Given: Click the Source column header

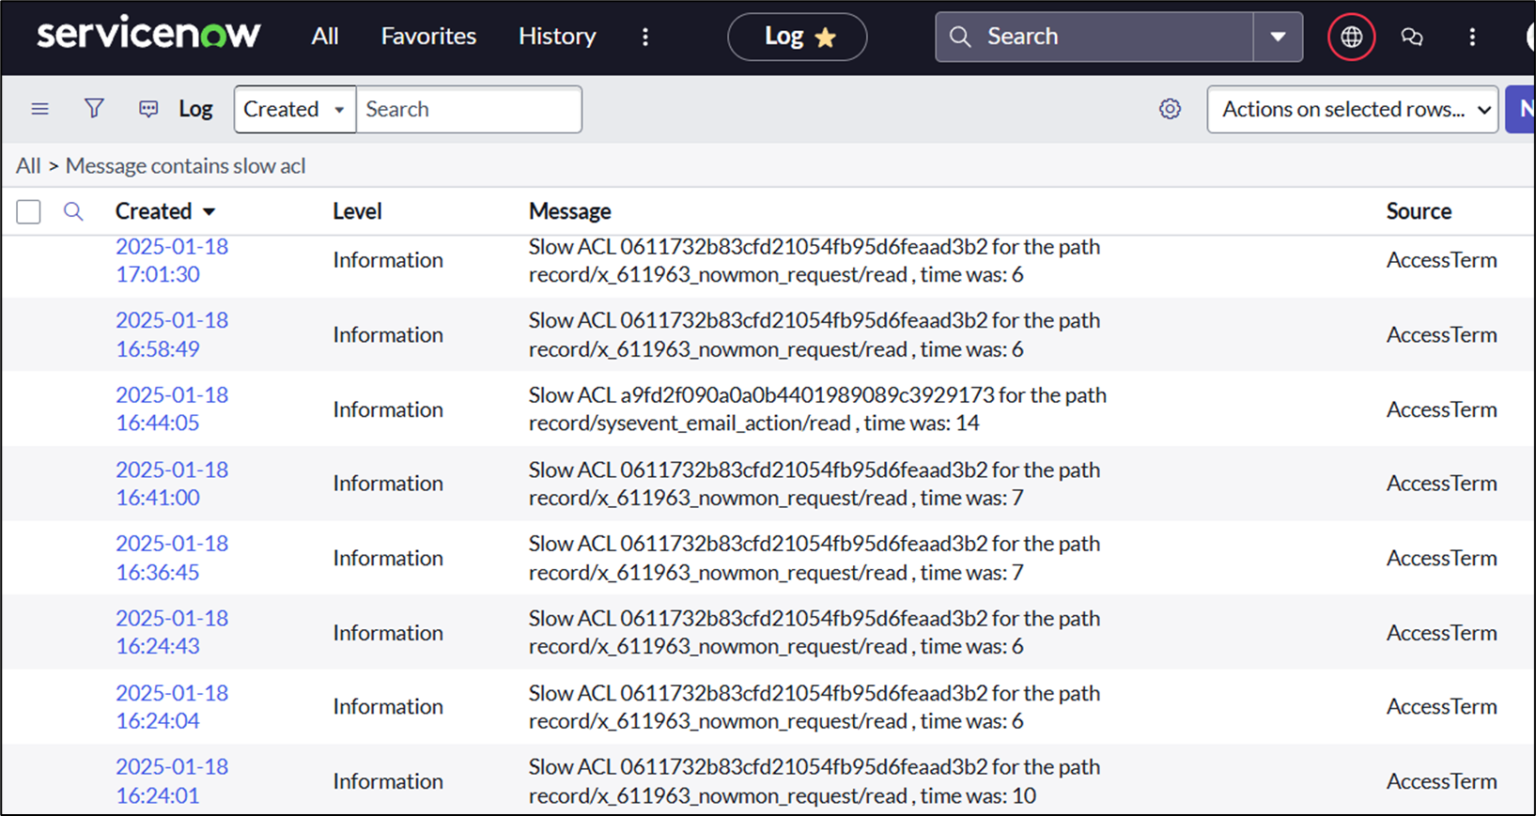Looking at the screenshot, I should (x=1419, y=211).
